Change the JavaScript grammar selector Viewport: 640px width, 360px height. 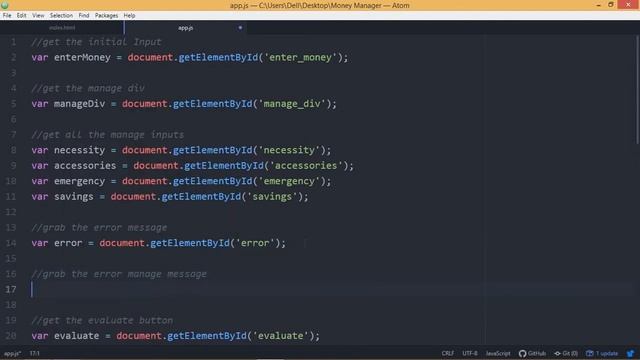coord(498,353)
